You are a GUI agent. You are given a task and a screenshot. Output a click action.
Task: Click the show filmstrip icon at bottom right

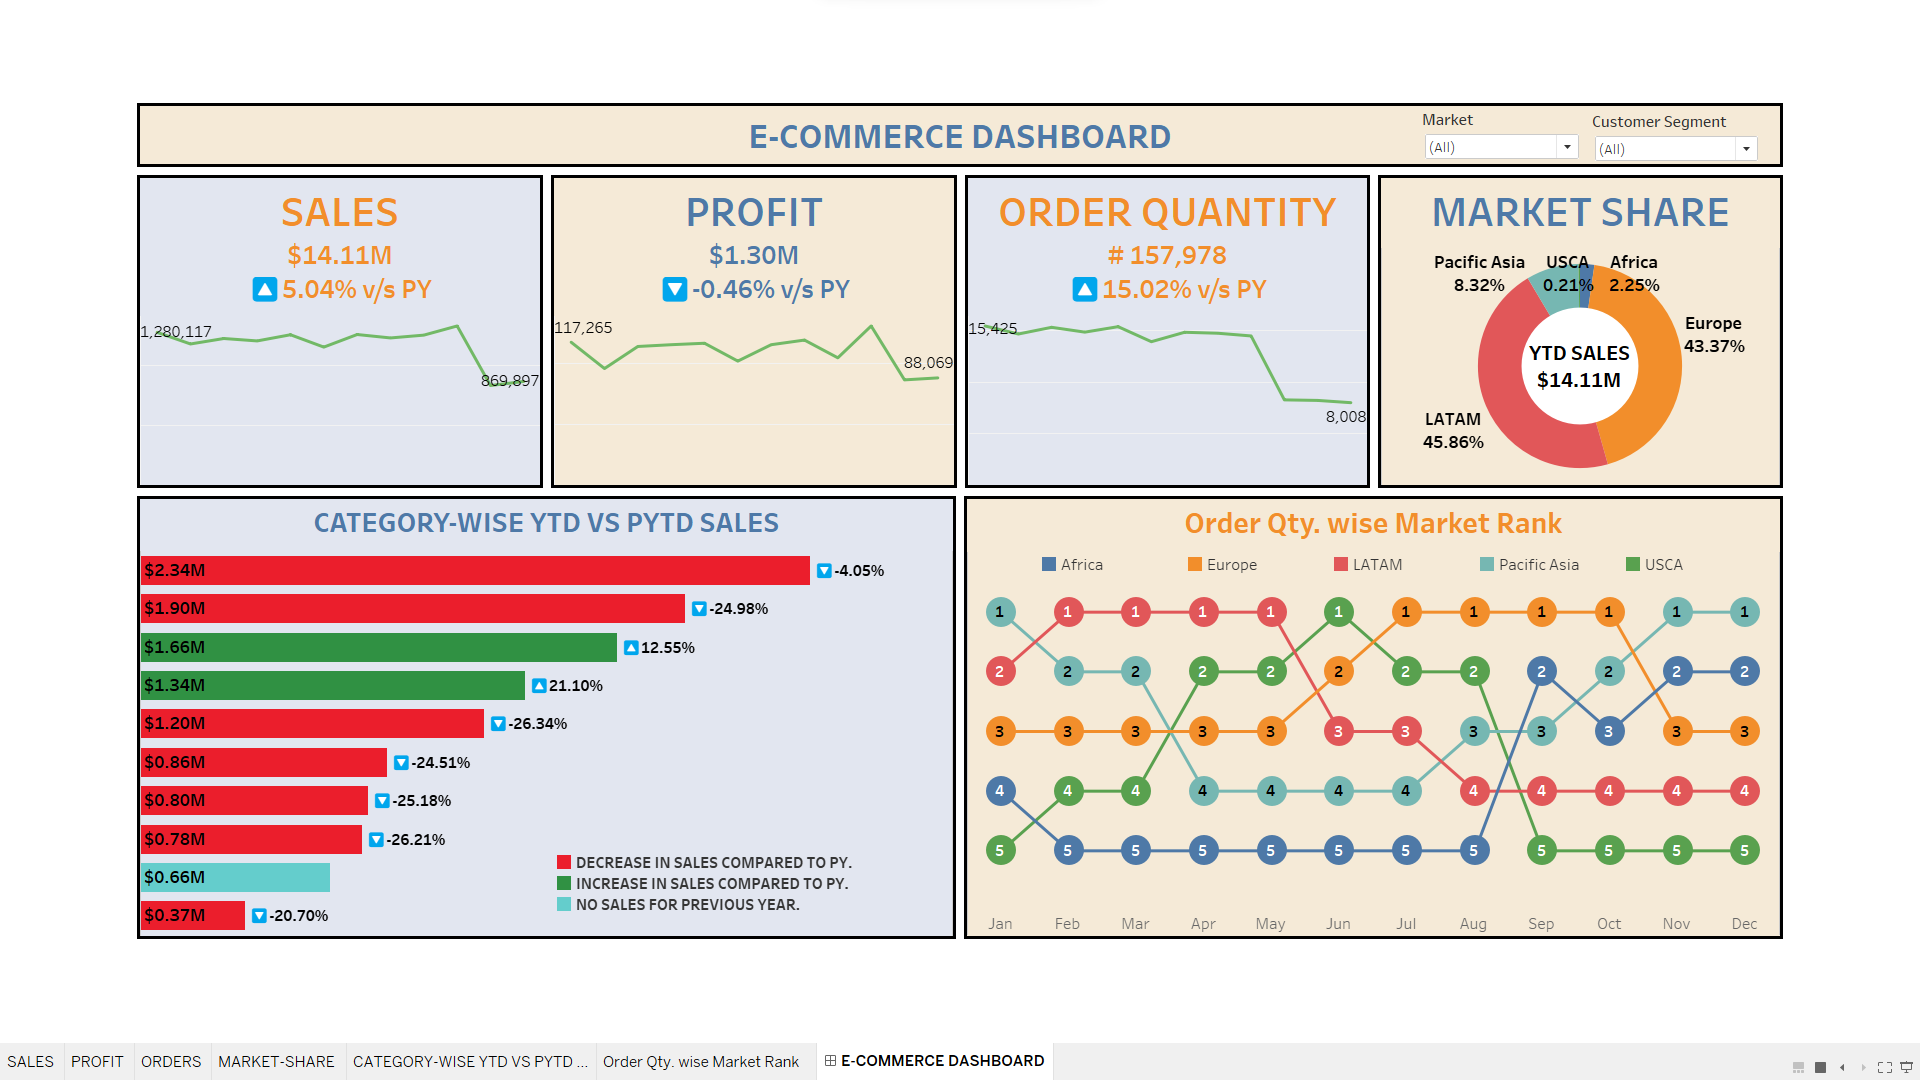tap(1798, 1068)
